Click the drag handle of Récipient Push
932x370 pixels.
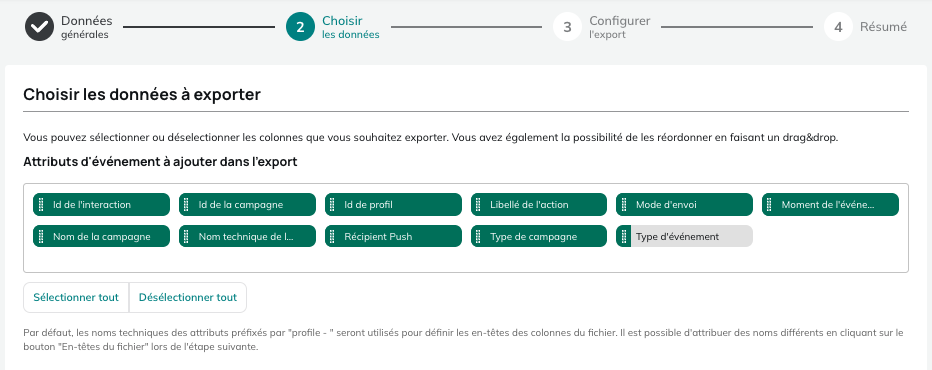point(332,236)
